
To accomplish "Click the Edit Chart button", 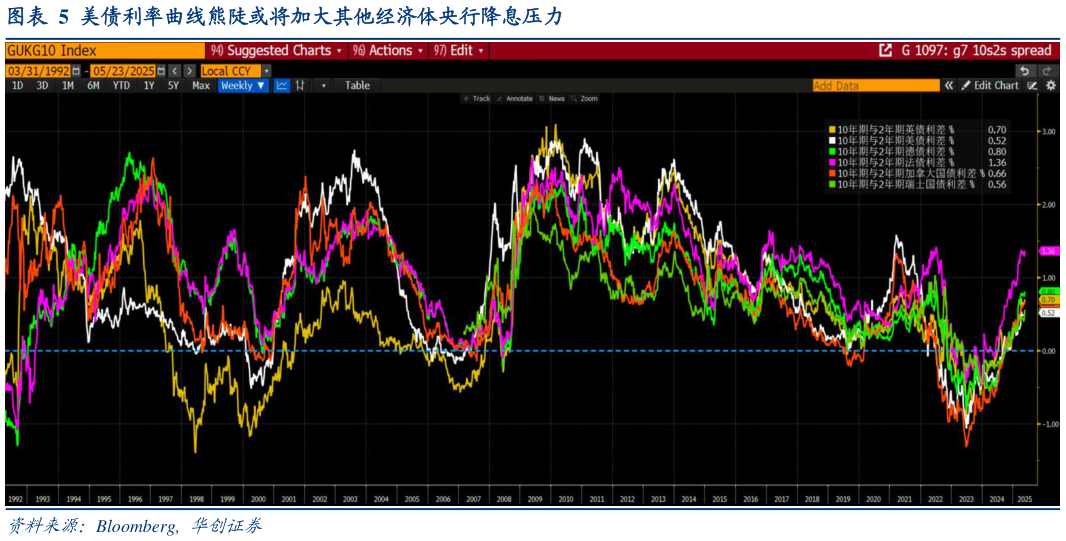I will click(990, 86).
